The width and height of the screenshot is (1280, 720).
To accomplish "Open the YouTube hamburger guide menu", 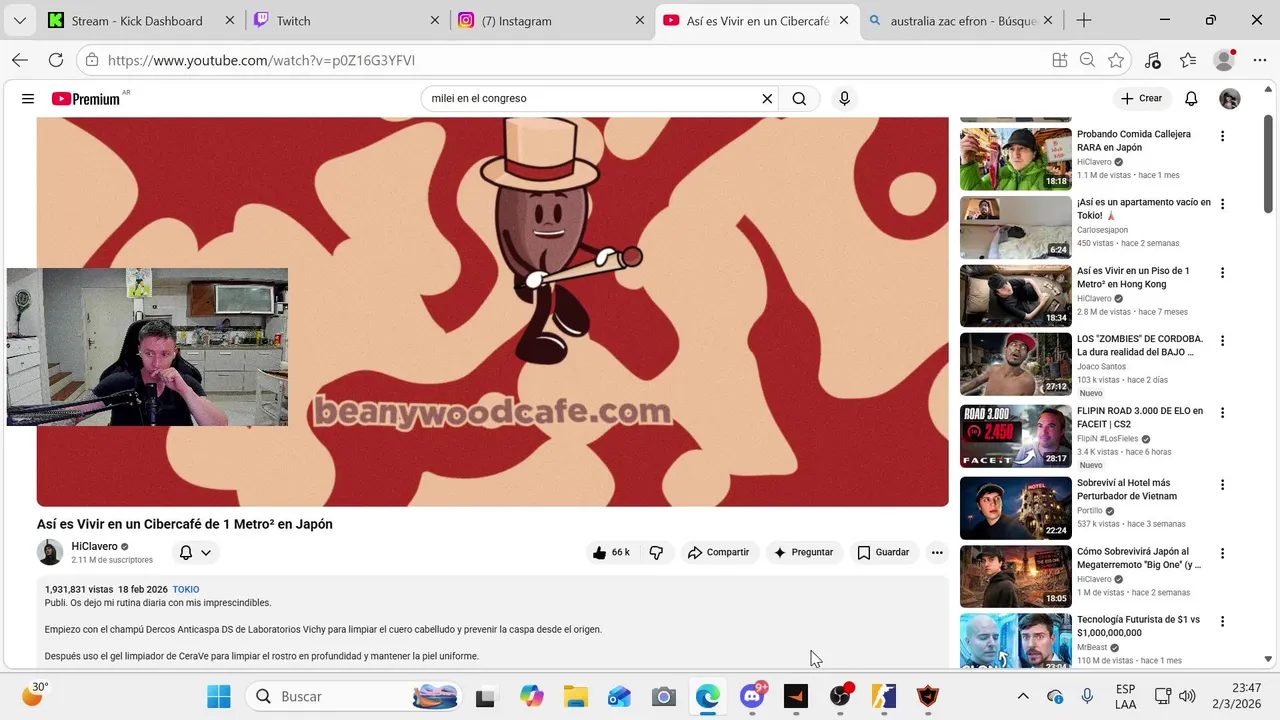I will click(x=28, y=98).
